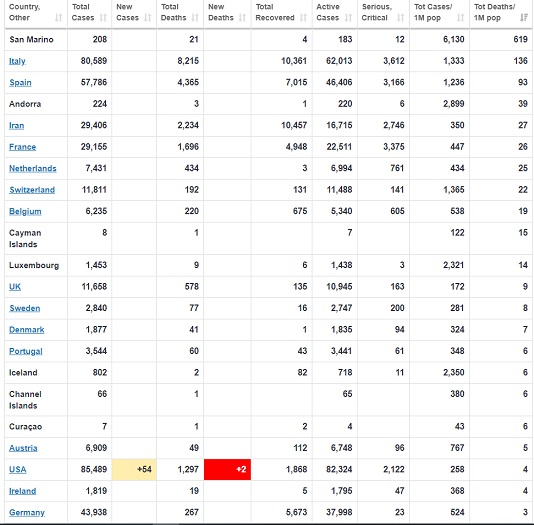Sort by Total Deaths column arrows
The width and height of the screenshot is (534, 525).
coord(195,18)
